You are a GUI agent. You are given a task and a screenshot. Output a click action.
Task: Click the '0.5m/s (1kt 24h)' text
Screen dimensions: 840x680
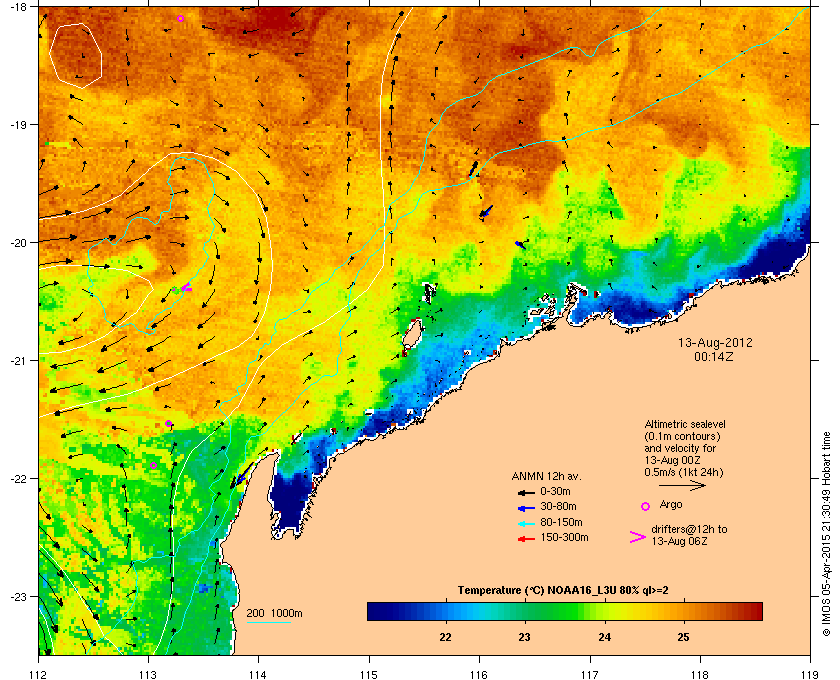pyautogui.click(x=684, y=472)
